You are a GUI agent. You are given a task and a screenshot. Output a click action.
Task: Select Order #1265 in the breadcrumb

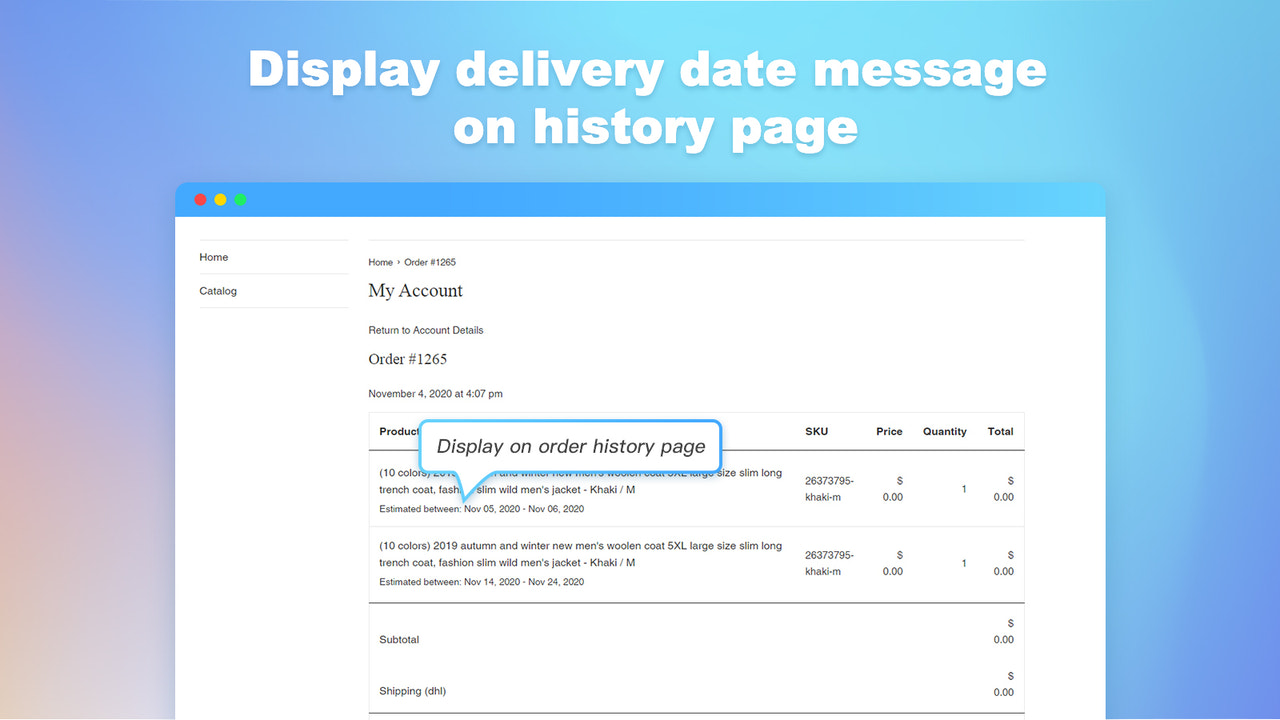click(x=430, y=262)
